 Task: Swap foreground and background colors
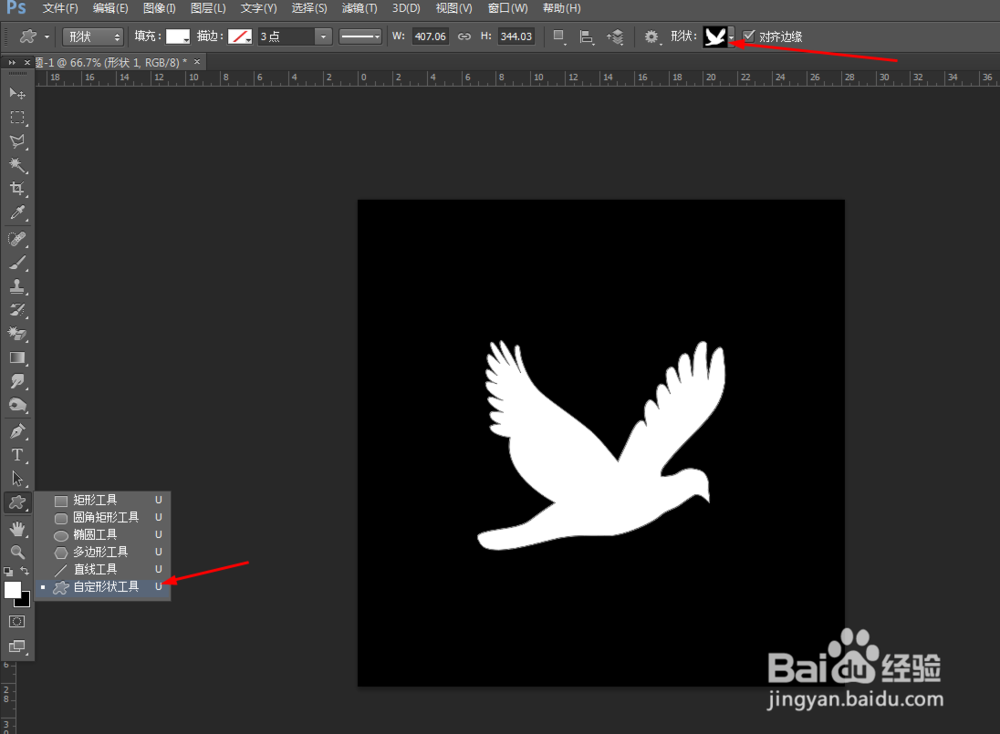(25, 571)
